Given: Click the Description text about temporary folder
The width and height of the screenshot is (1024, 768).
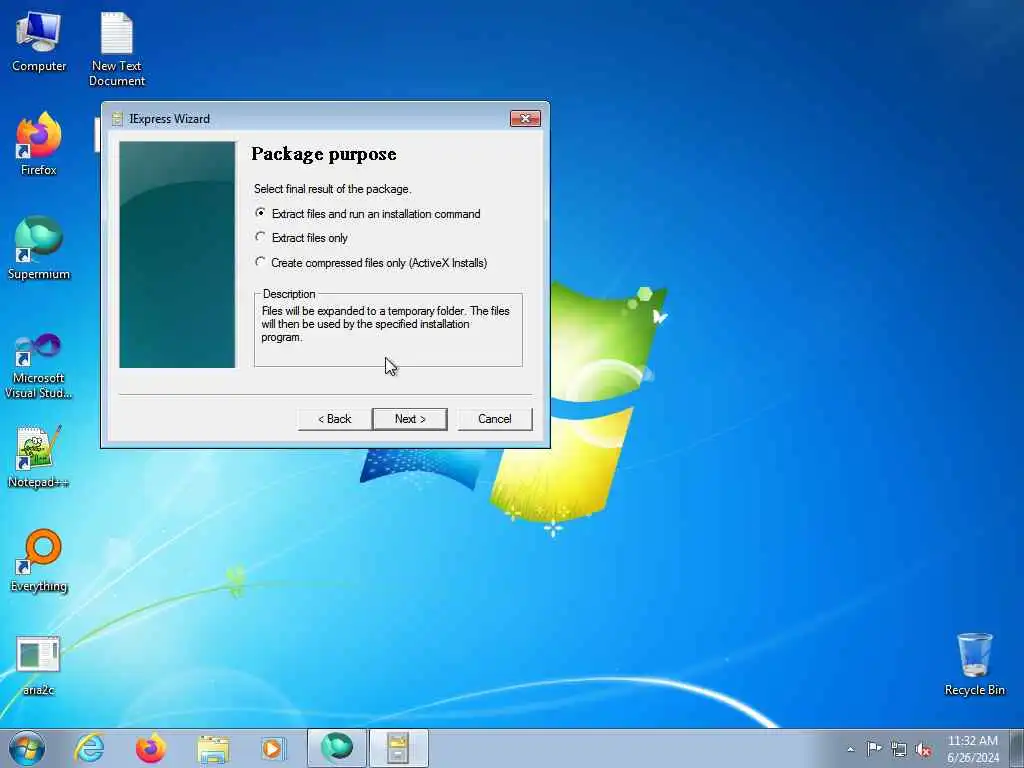Looking at the screenshot, I should tap(385, 324).
